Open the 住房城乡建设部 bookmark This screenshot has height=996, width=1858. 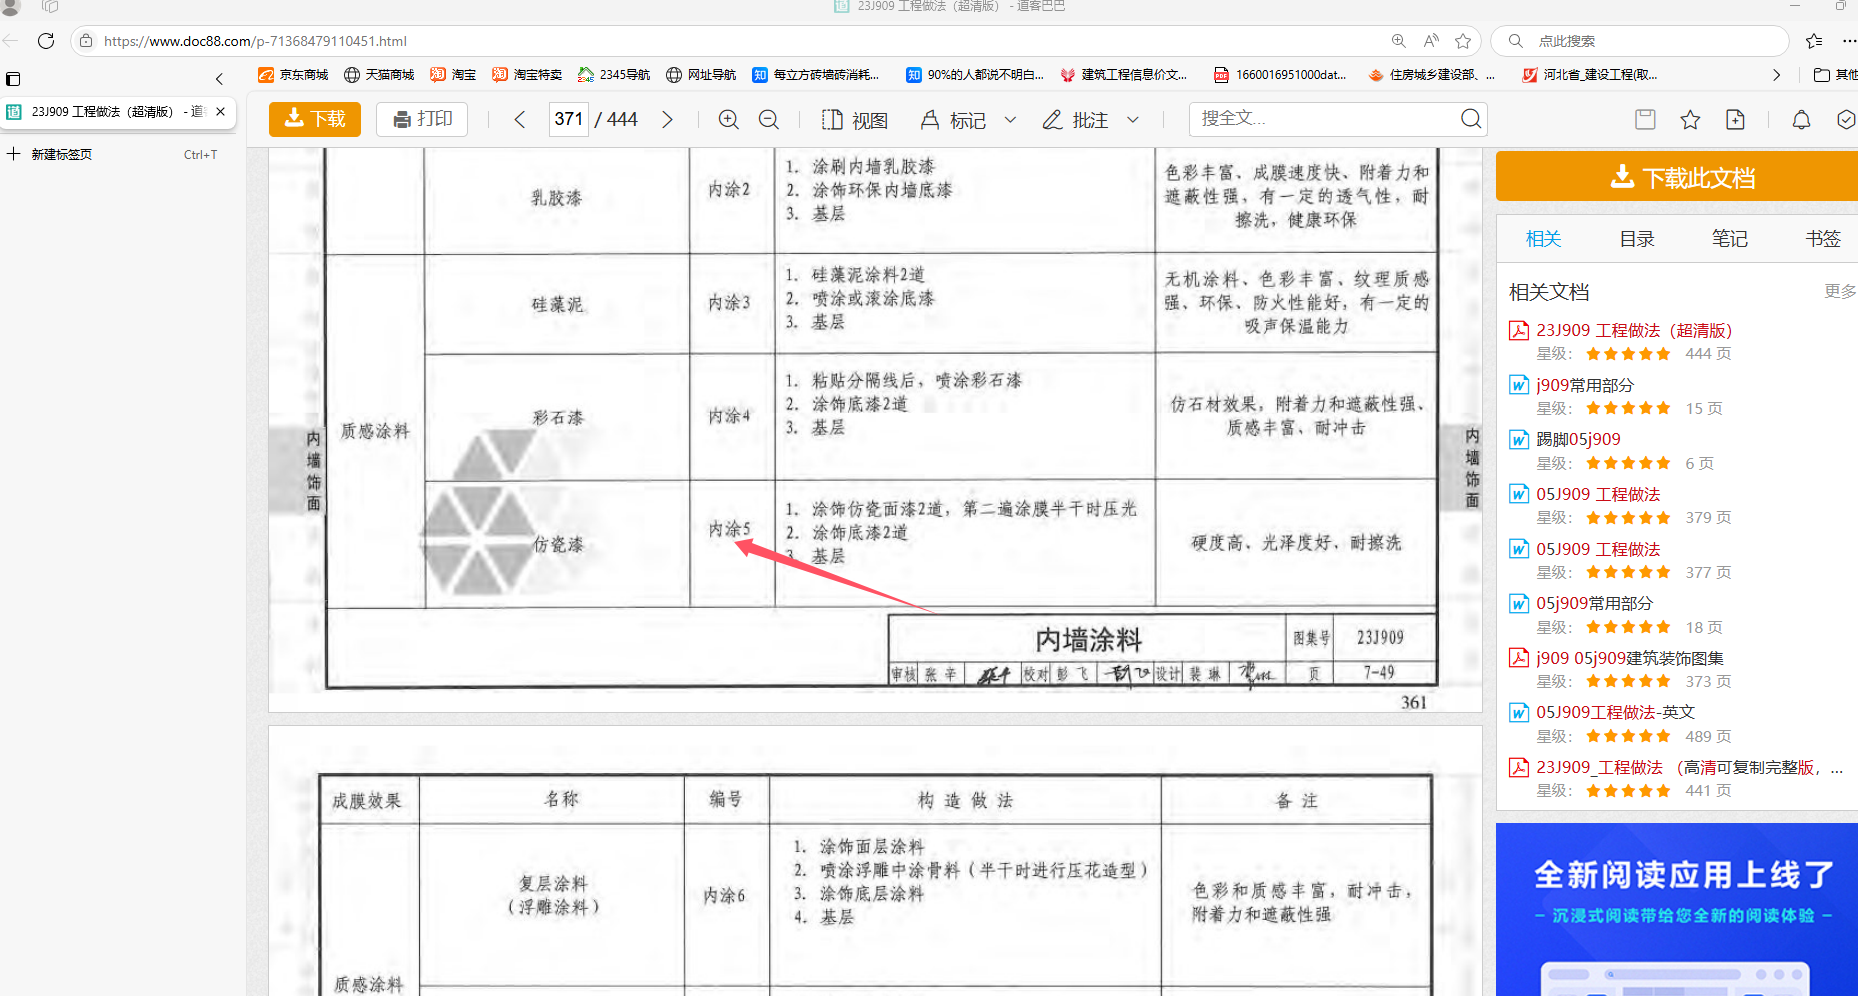click(1432, 75)
